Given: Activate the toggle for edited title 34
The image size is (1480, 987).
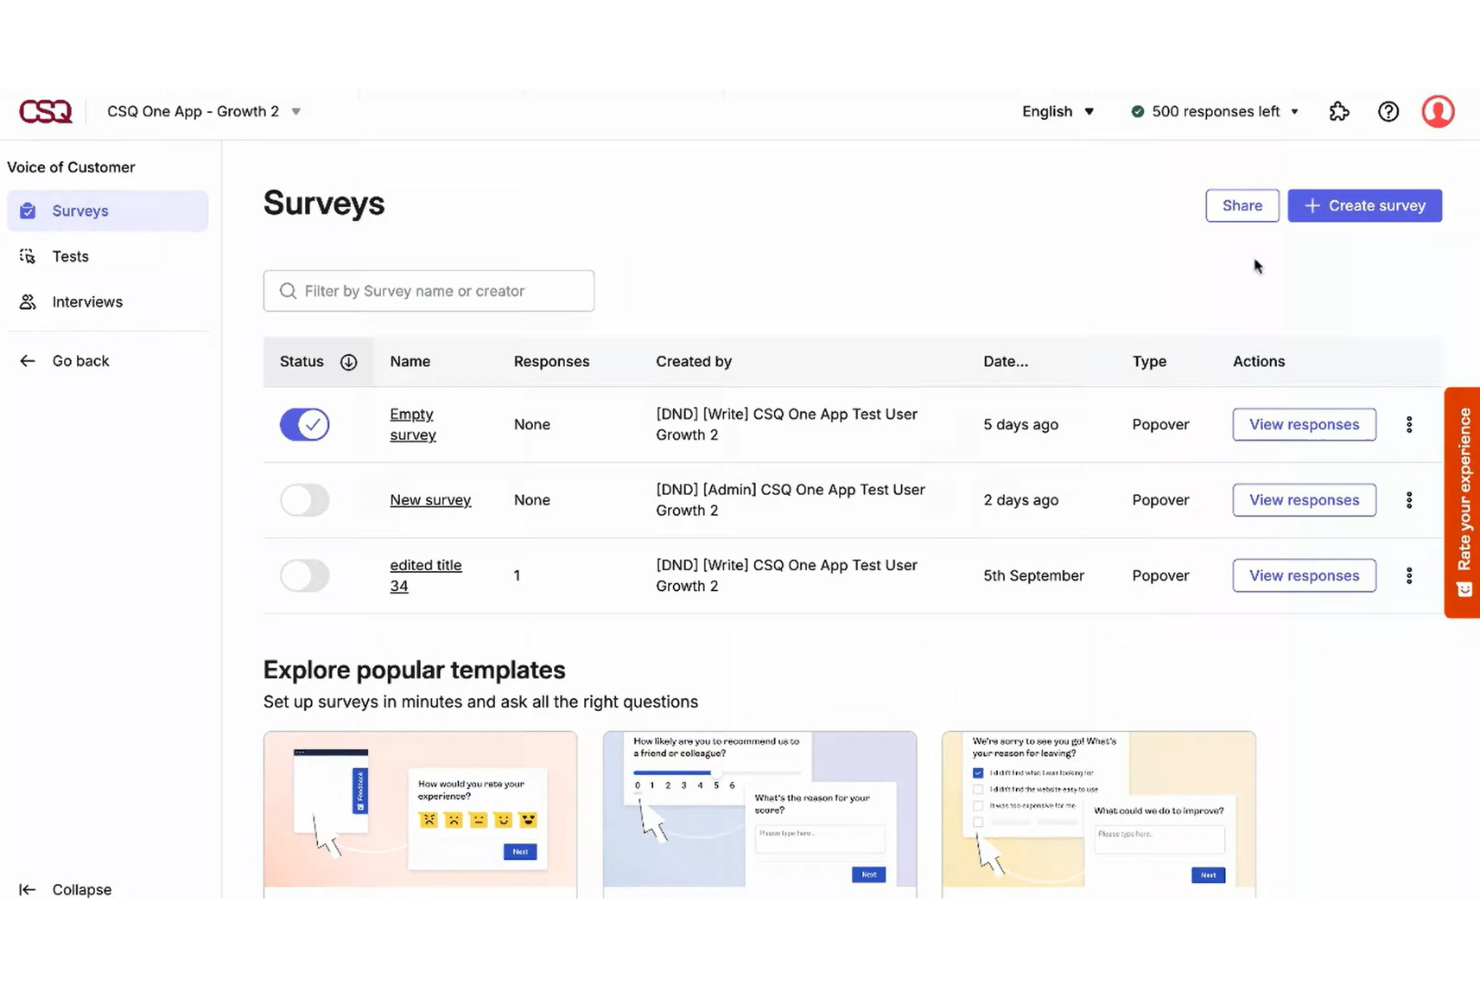Looking at the screenshot, I should pos(304,575).
